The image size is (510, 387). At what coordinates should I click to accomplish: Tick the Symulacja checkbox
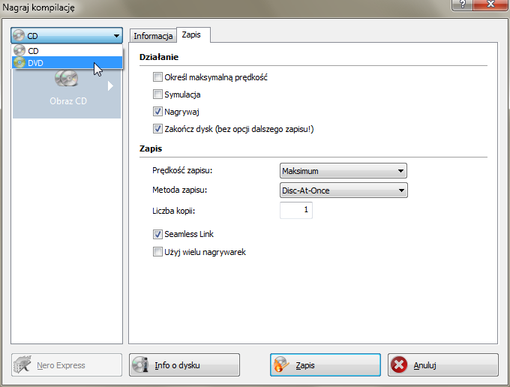click(x=158, y=94)
